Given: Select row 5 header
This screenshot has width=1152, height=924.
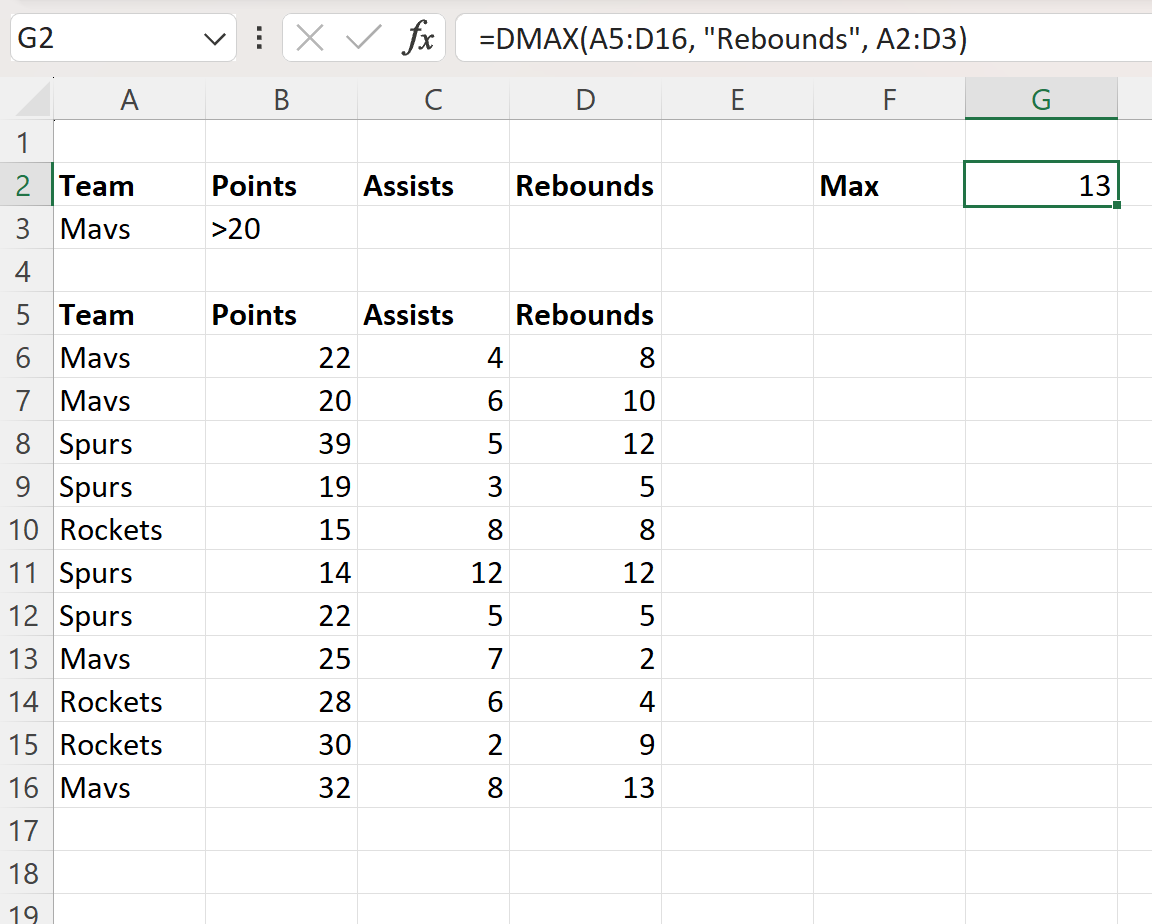Looking at the screenshot, I should [x=26, y=314].
